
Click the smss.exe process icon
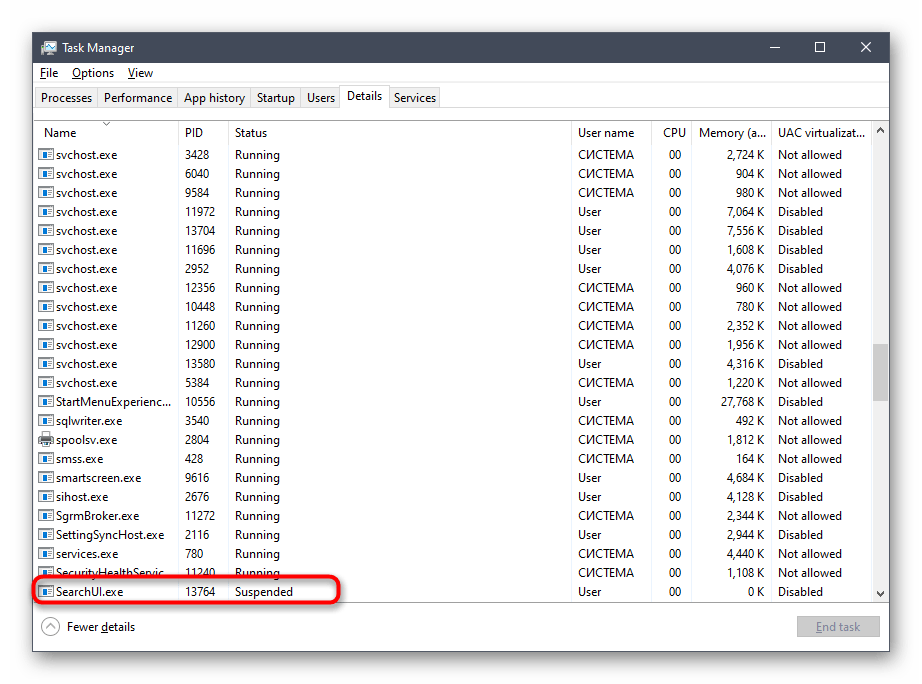pos(46,459)
